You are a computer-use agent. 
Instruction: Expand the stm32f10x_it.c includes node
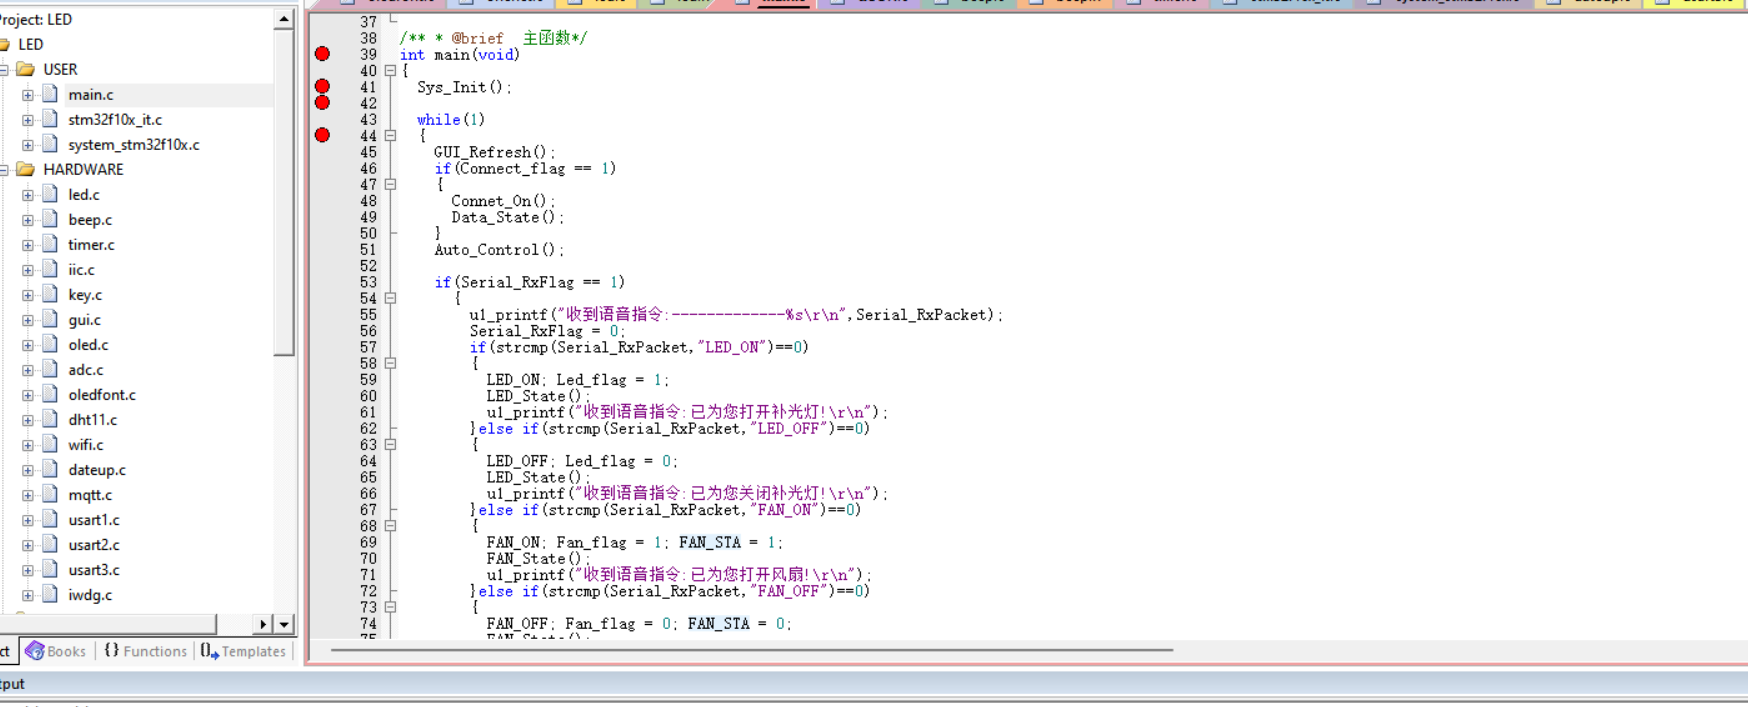click(28, 120)
